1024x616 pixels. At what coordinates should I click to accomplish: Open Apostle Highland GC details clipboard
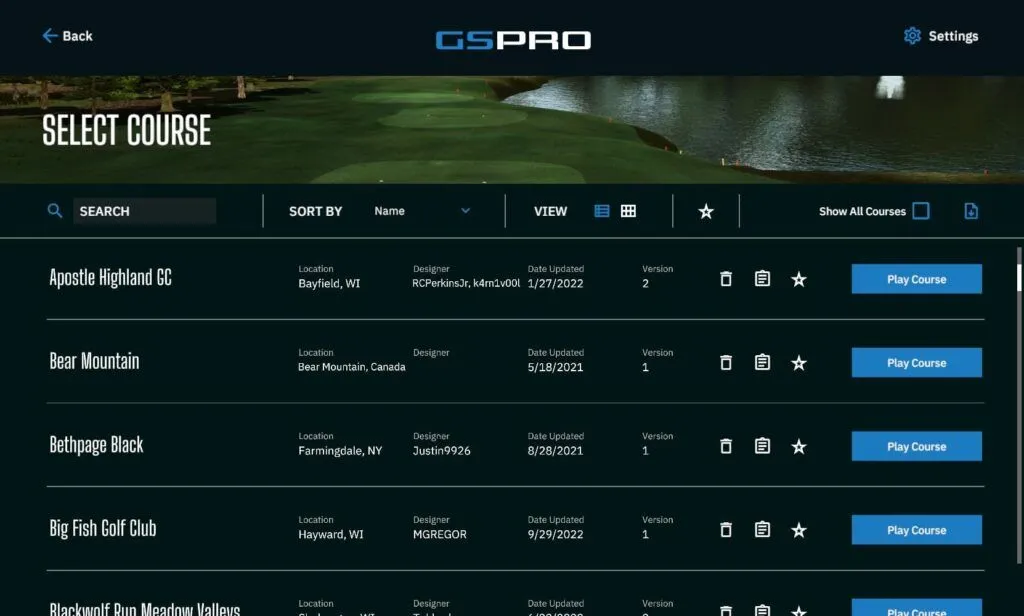pos(762,279)
